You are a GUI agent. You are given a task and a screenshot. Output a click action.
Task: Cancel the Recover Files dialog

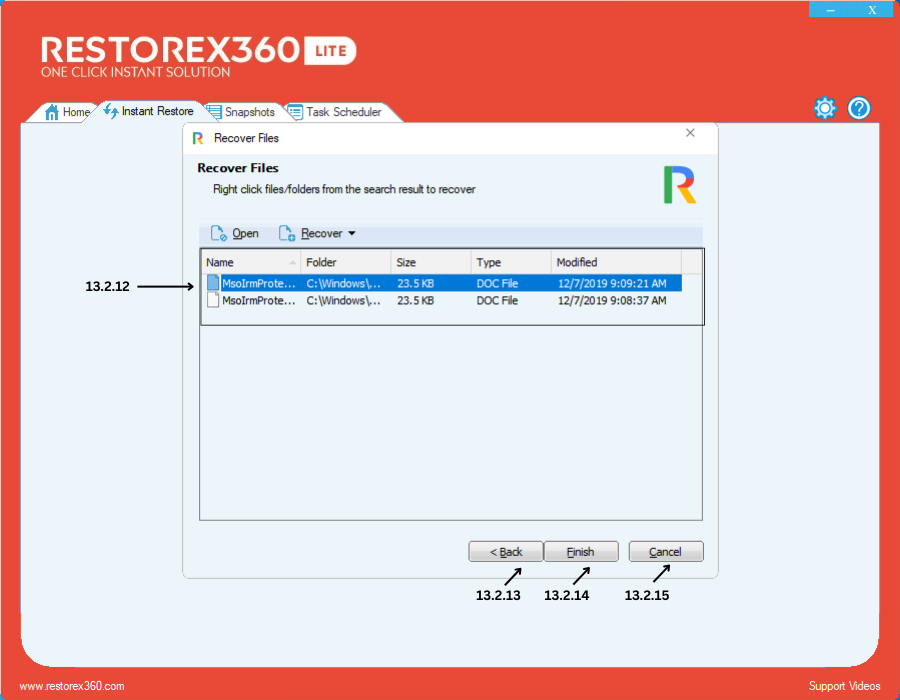(665, 552)
